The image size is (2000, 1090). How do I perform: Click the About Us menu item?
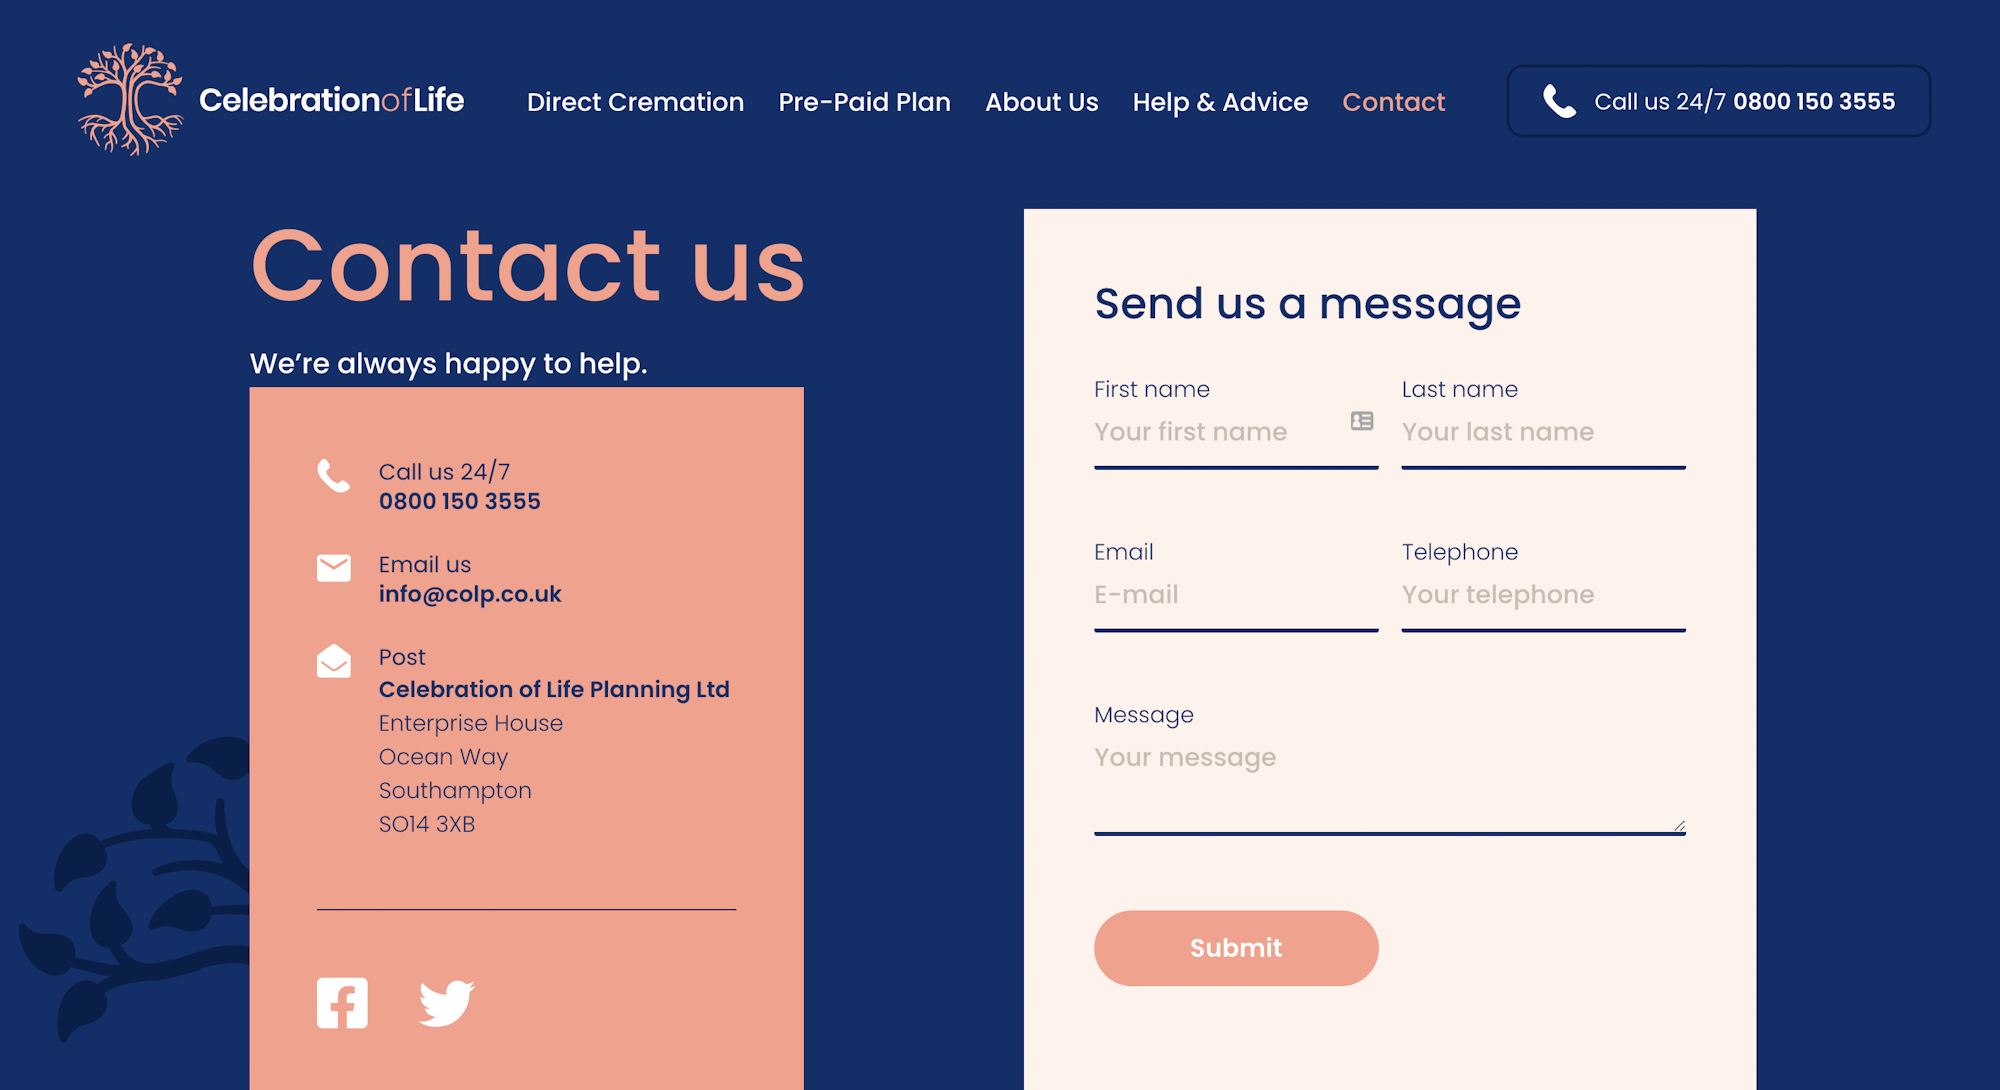click(1040, 102)
